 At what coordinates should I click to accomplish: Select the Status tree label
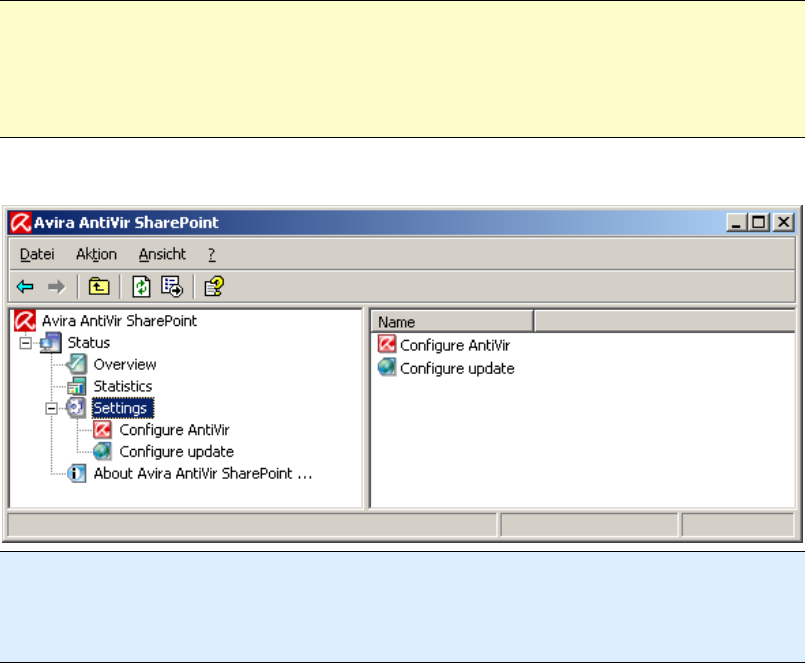point(89,343)
